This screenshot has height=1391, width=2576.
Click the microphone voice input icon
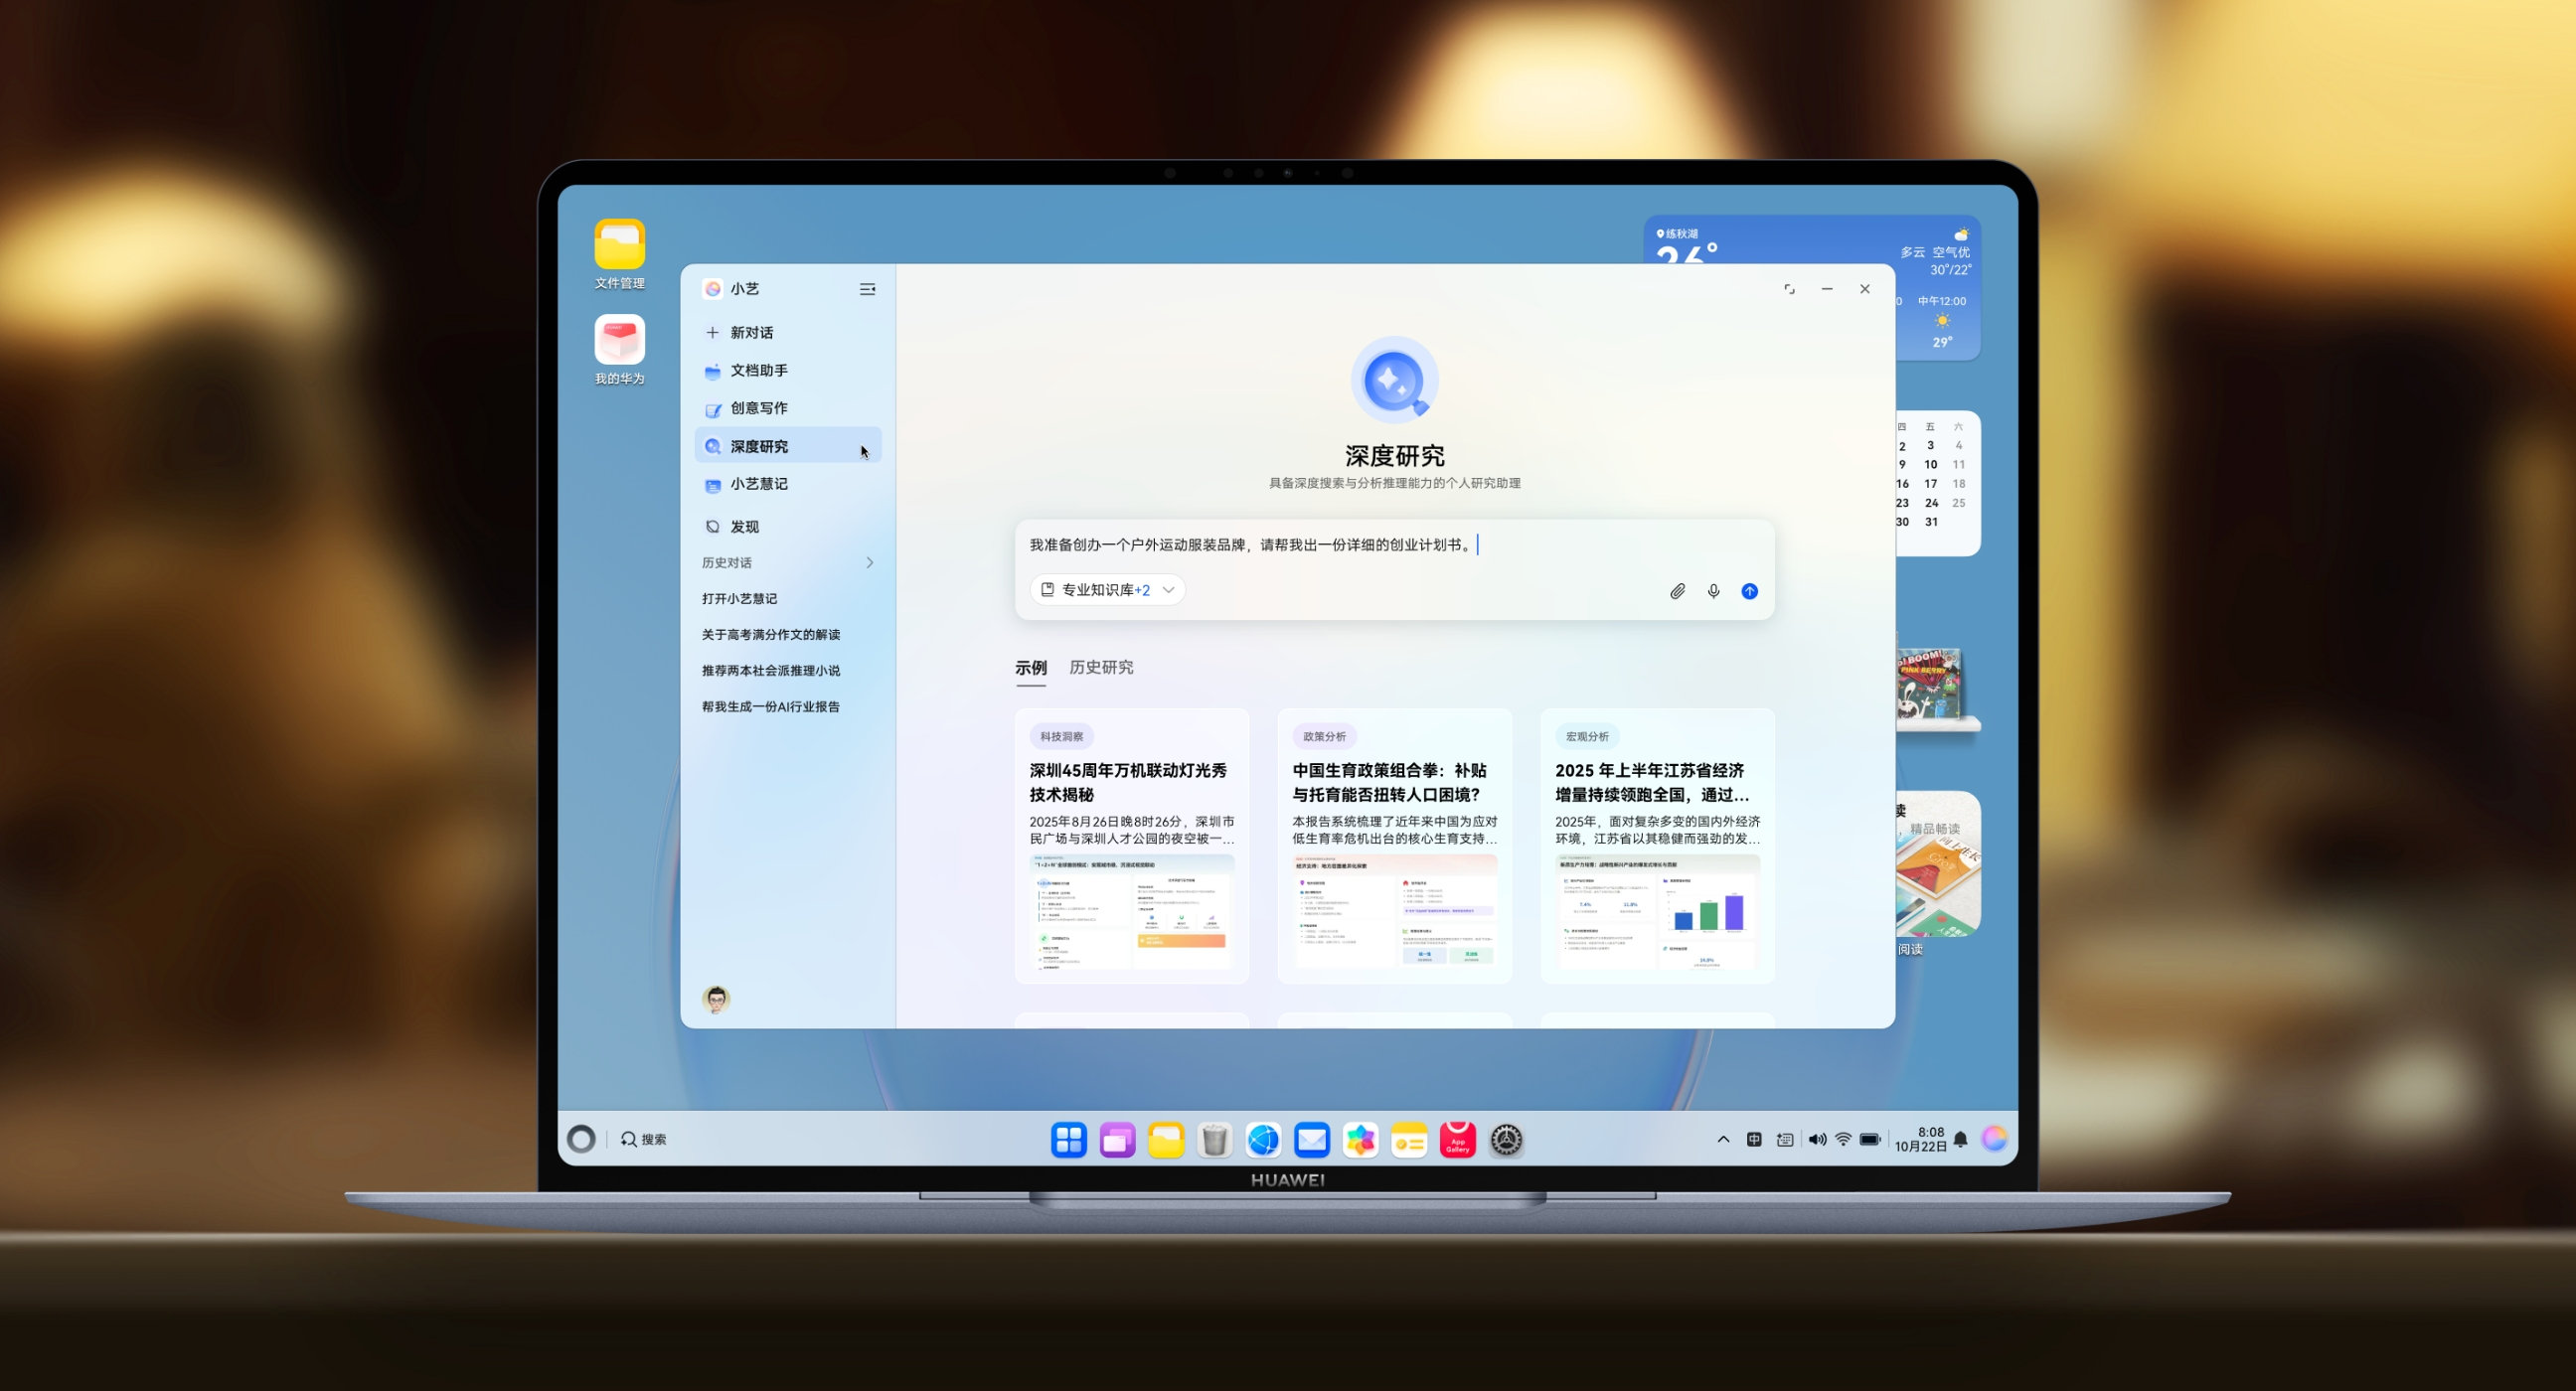coord(1713,591)
